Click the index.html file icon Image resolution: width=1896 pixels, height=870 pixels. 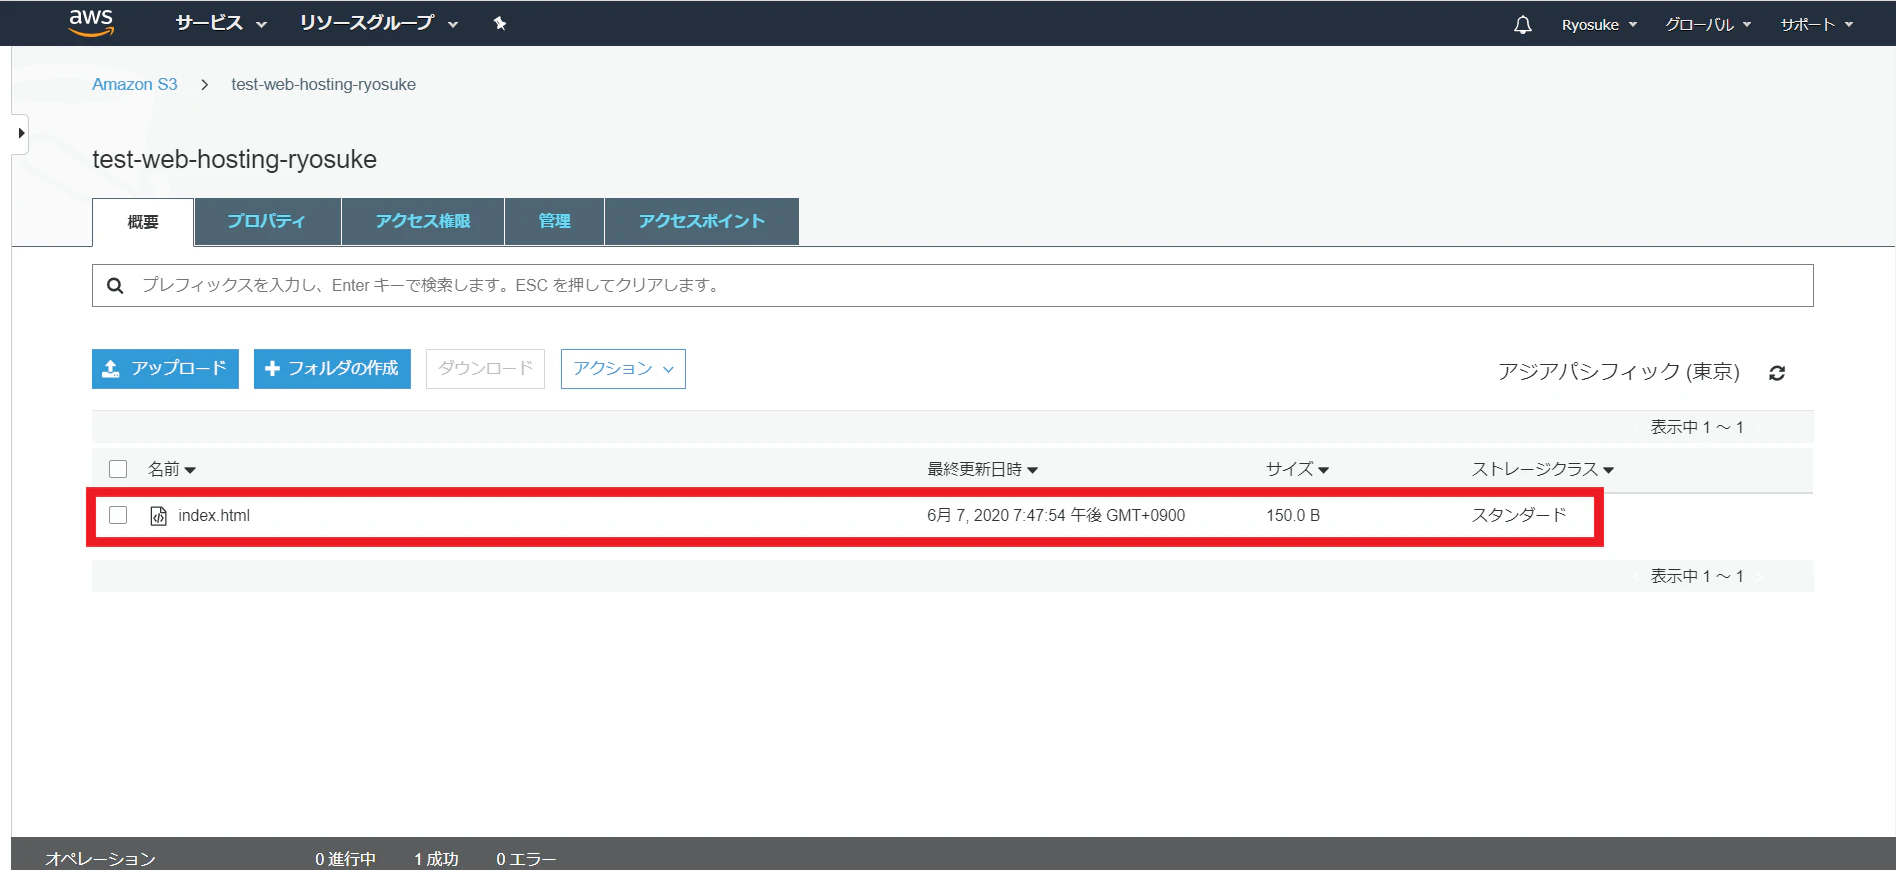click(x=158, y=516)
